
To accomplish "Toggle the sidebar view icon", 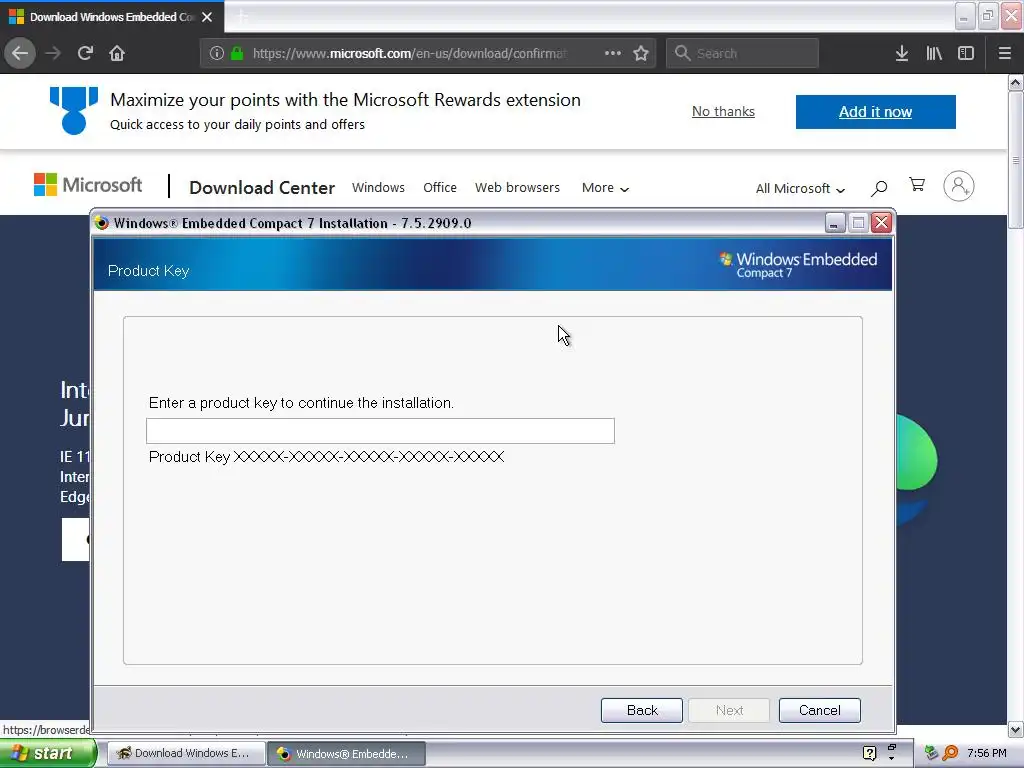I will [966, 53].
